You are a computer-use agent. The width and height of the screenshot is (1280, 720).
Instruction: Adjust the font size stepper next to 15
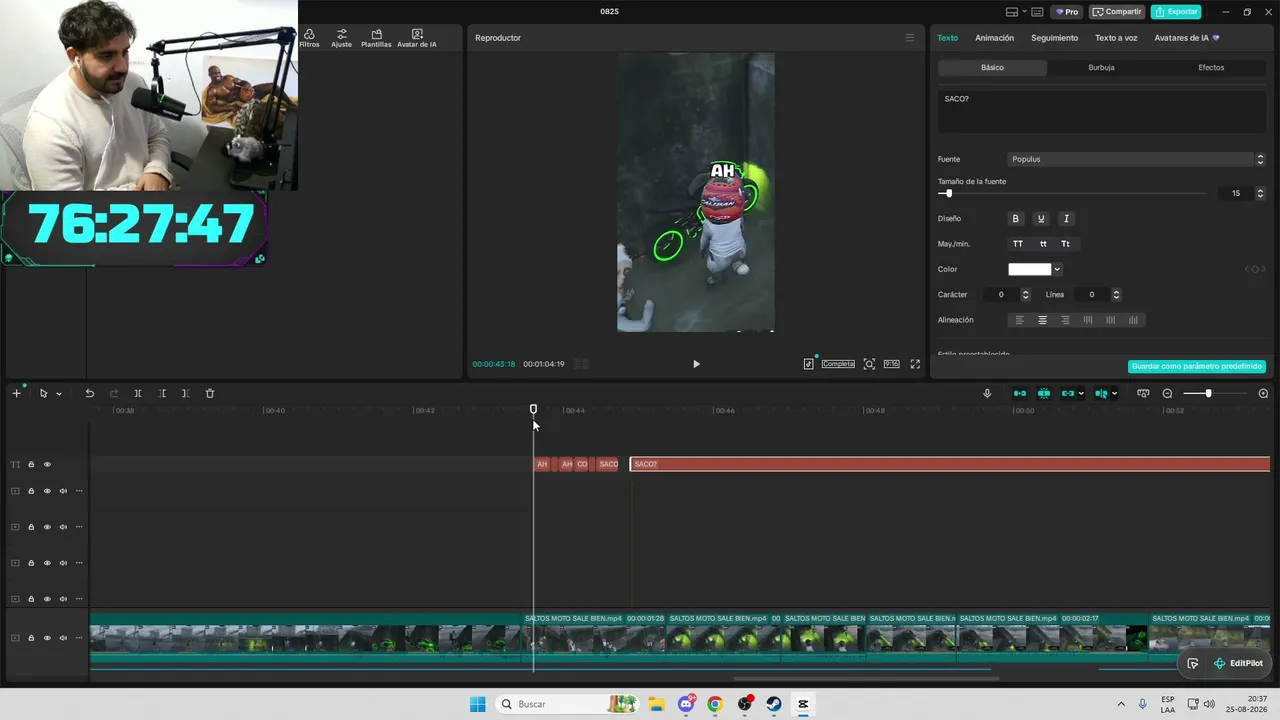pyautogui.click(x=1260, y=193)
